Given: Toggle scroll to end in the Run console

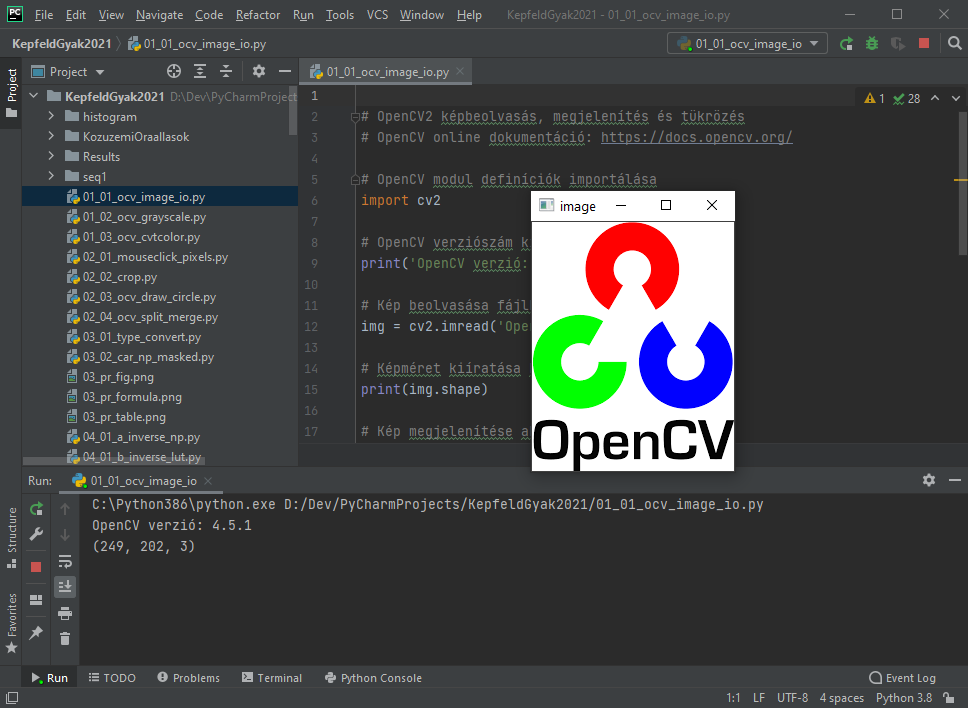Looking at the screenshot, I should pyautogui.click(x=65, y=586).
